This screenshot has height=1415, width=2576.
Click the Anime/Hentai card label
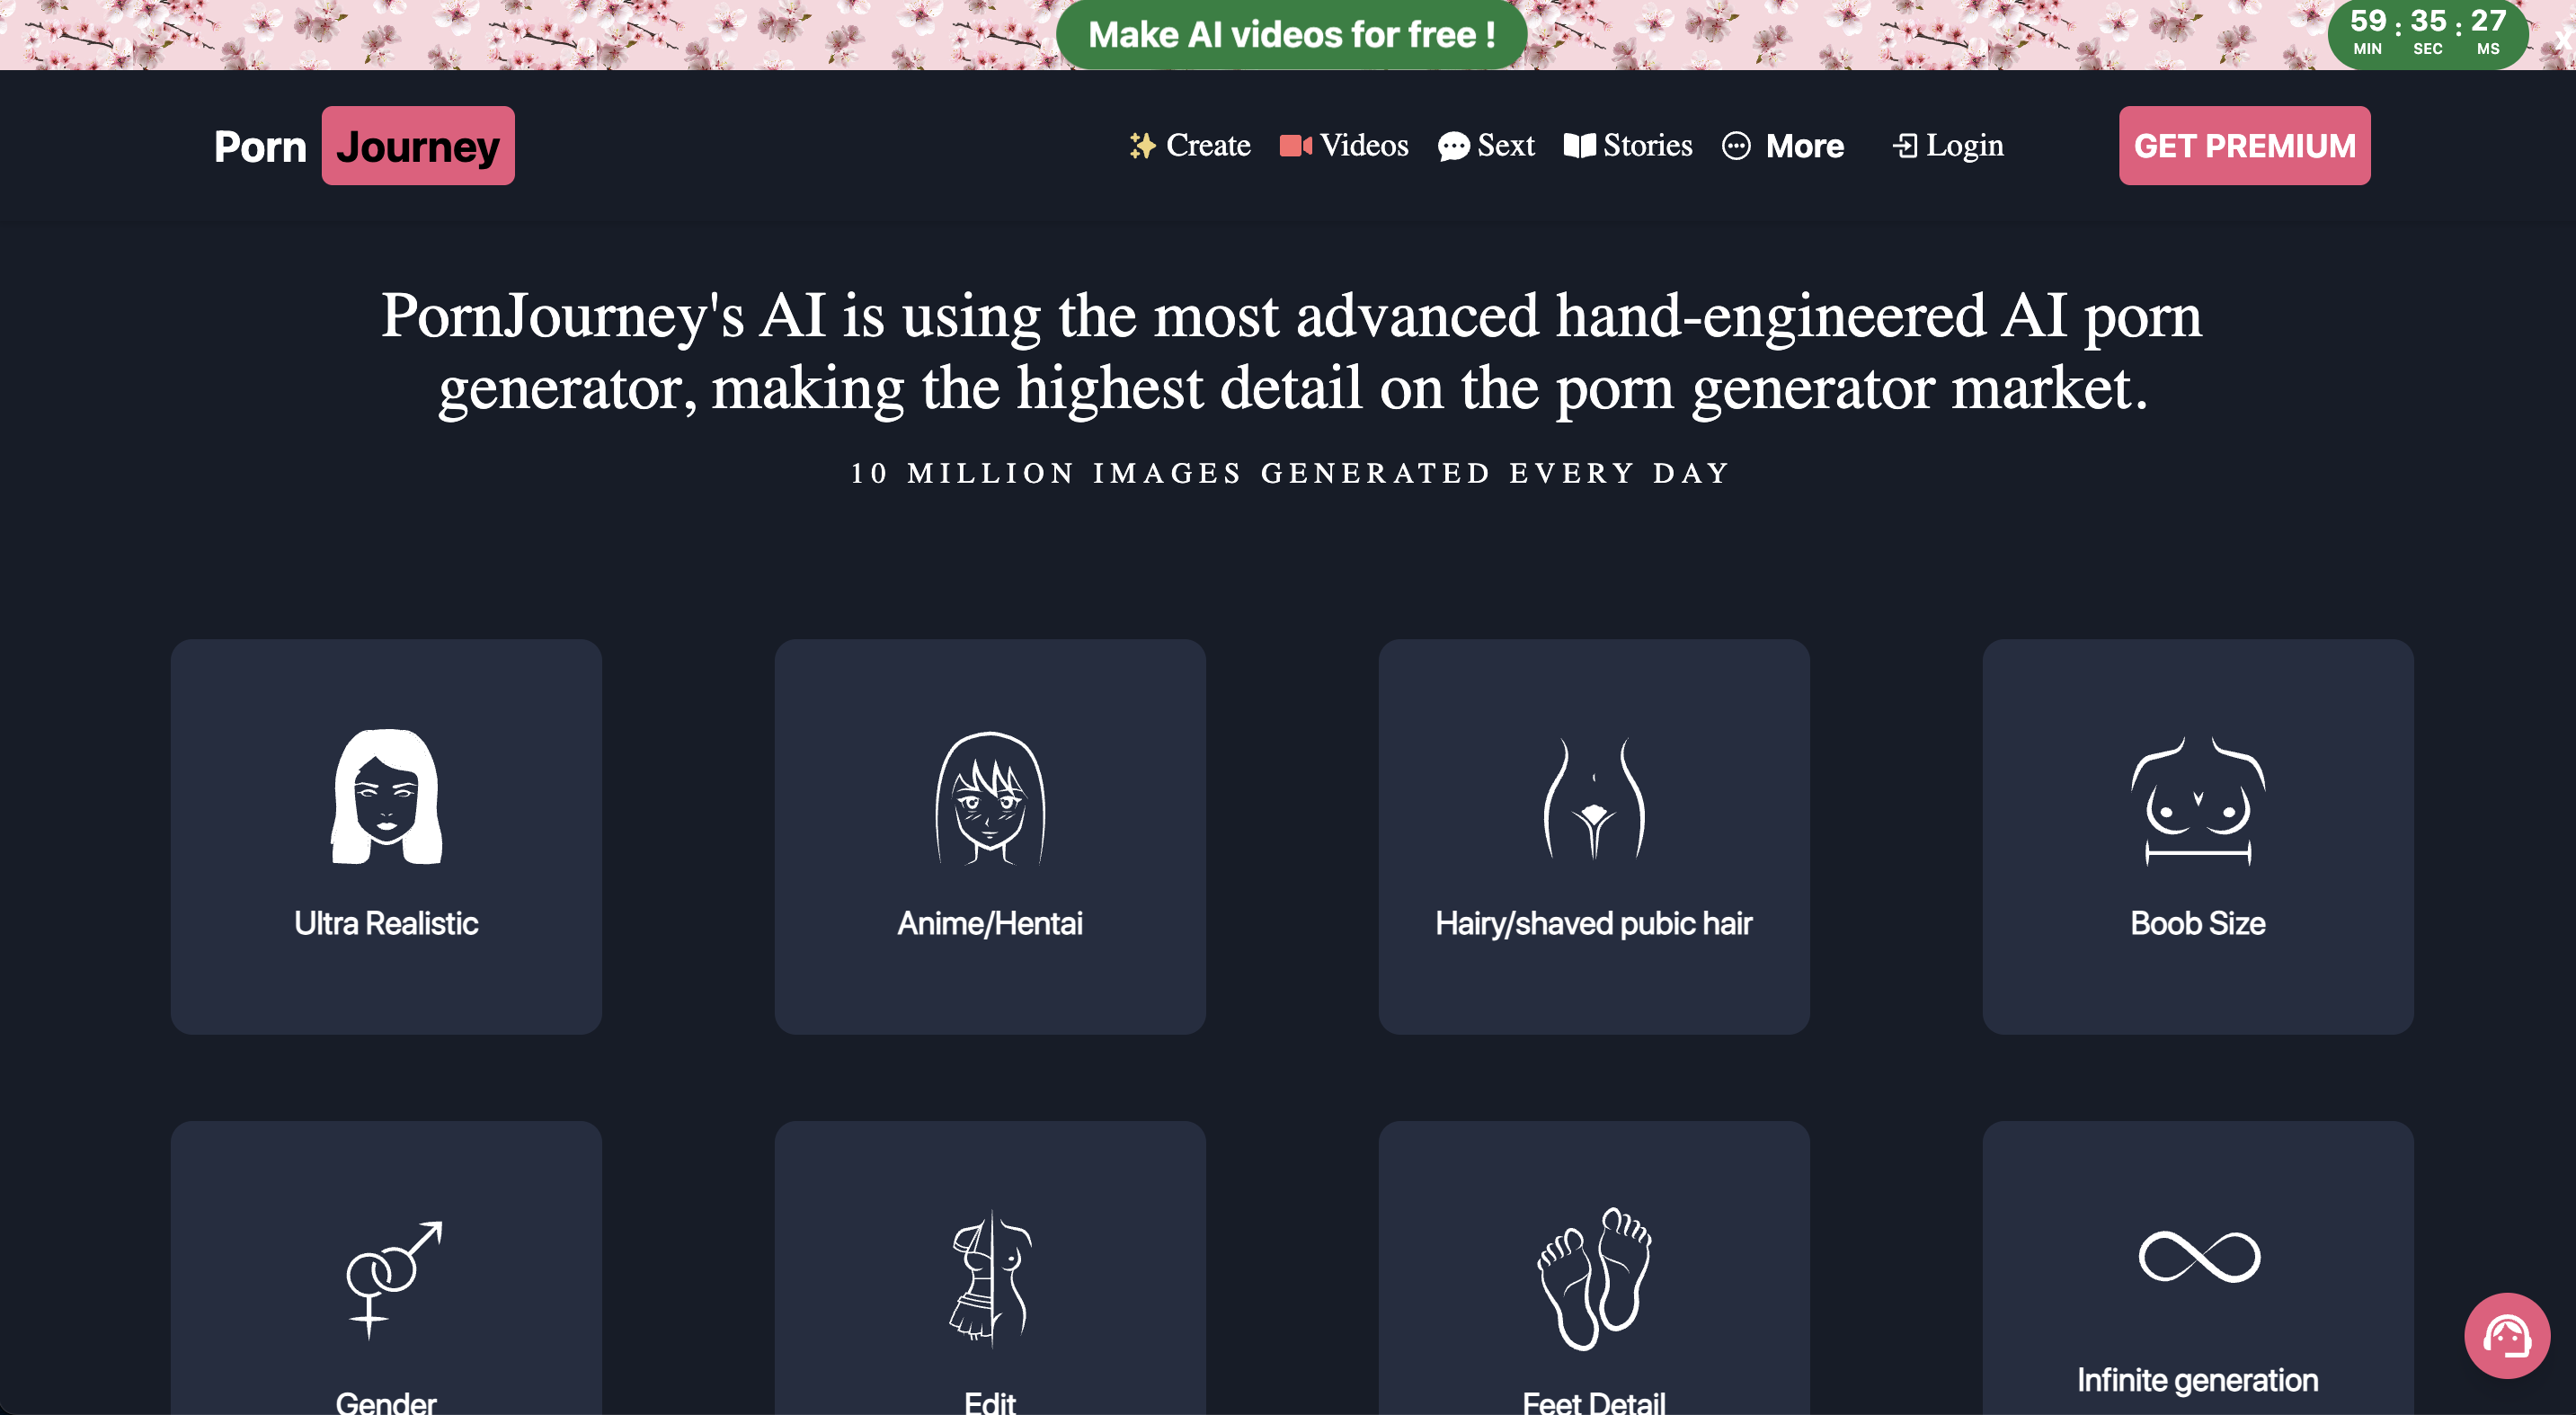pyautogui.click(x=990, y=923)
